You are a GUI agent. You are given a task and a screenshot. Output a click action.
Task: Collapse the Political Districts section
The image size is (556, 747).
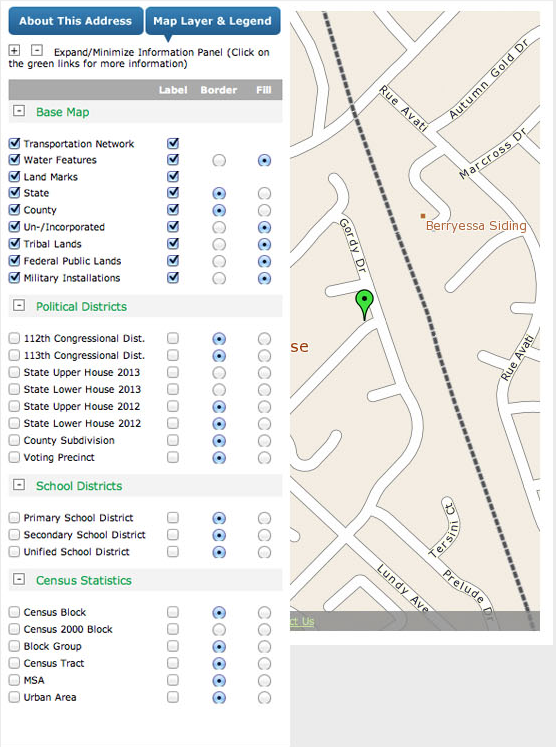click(19, 305)
